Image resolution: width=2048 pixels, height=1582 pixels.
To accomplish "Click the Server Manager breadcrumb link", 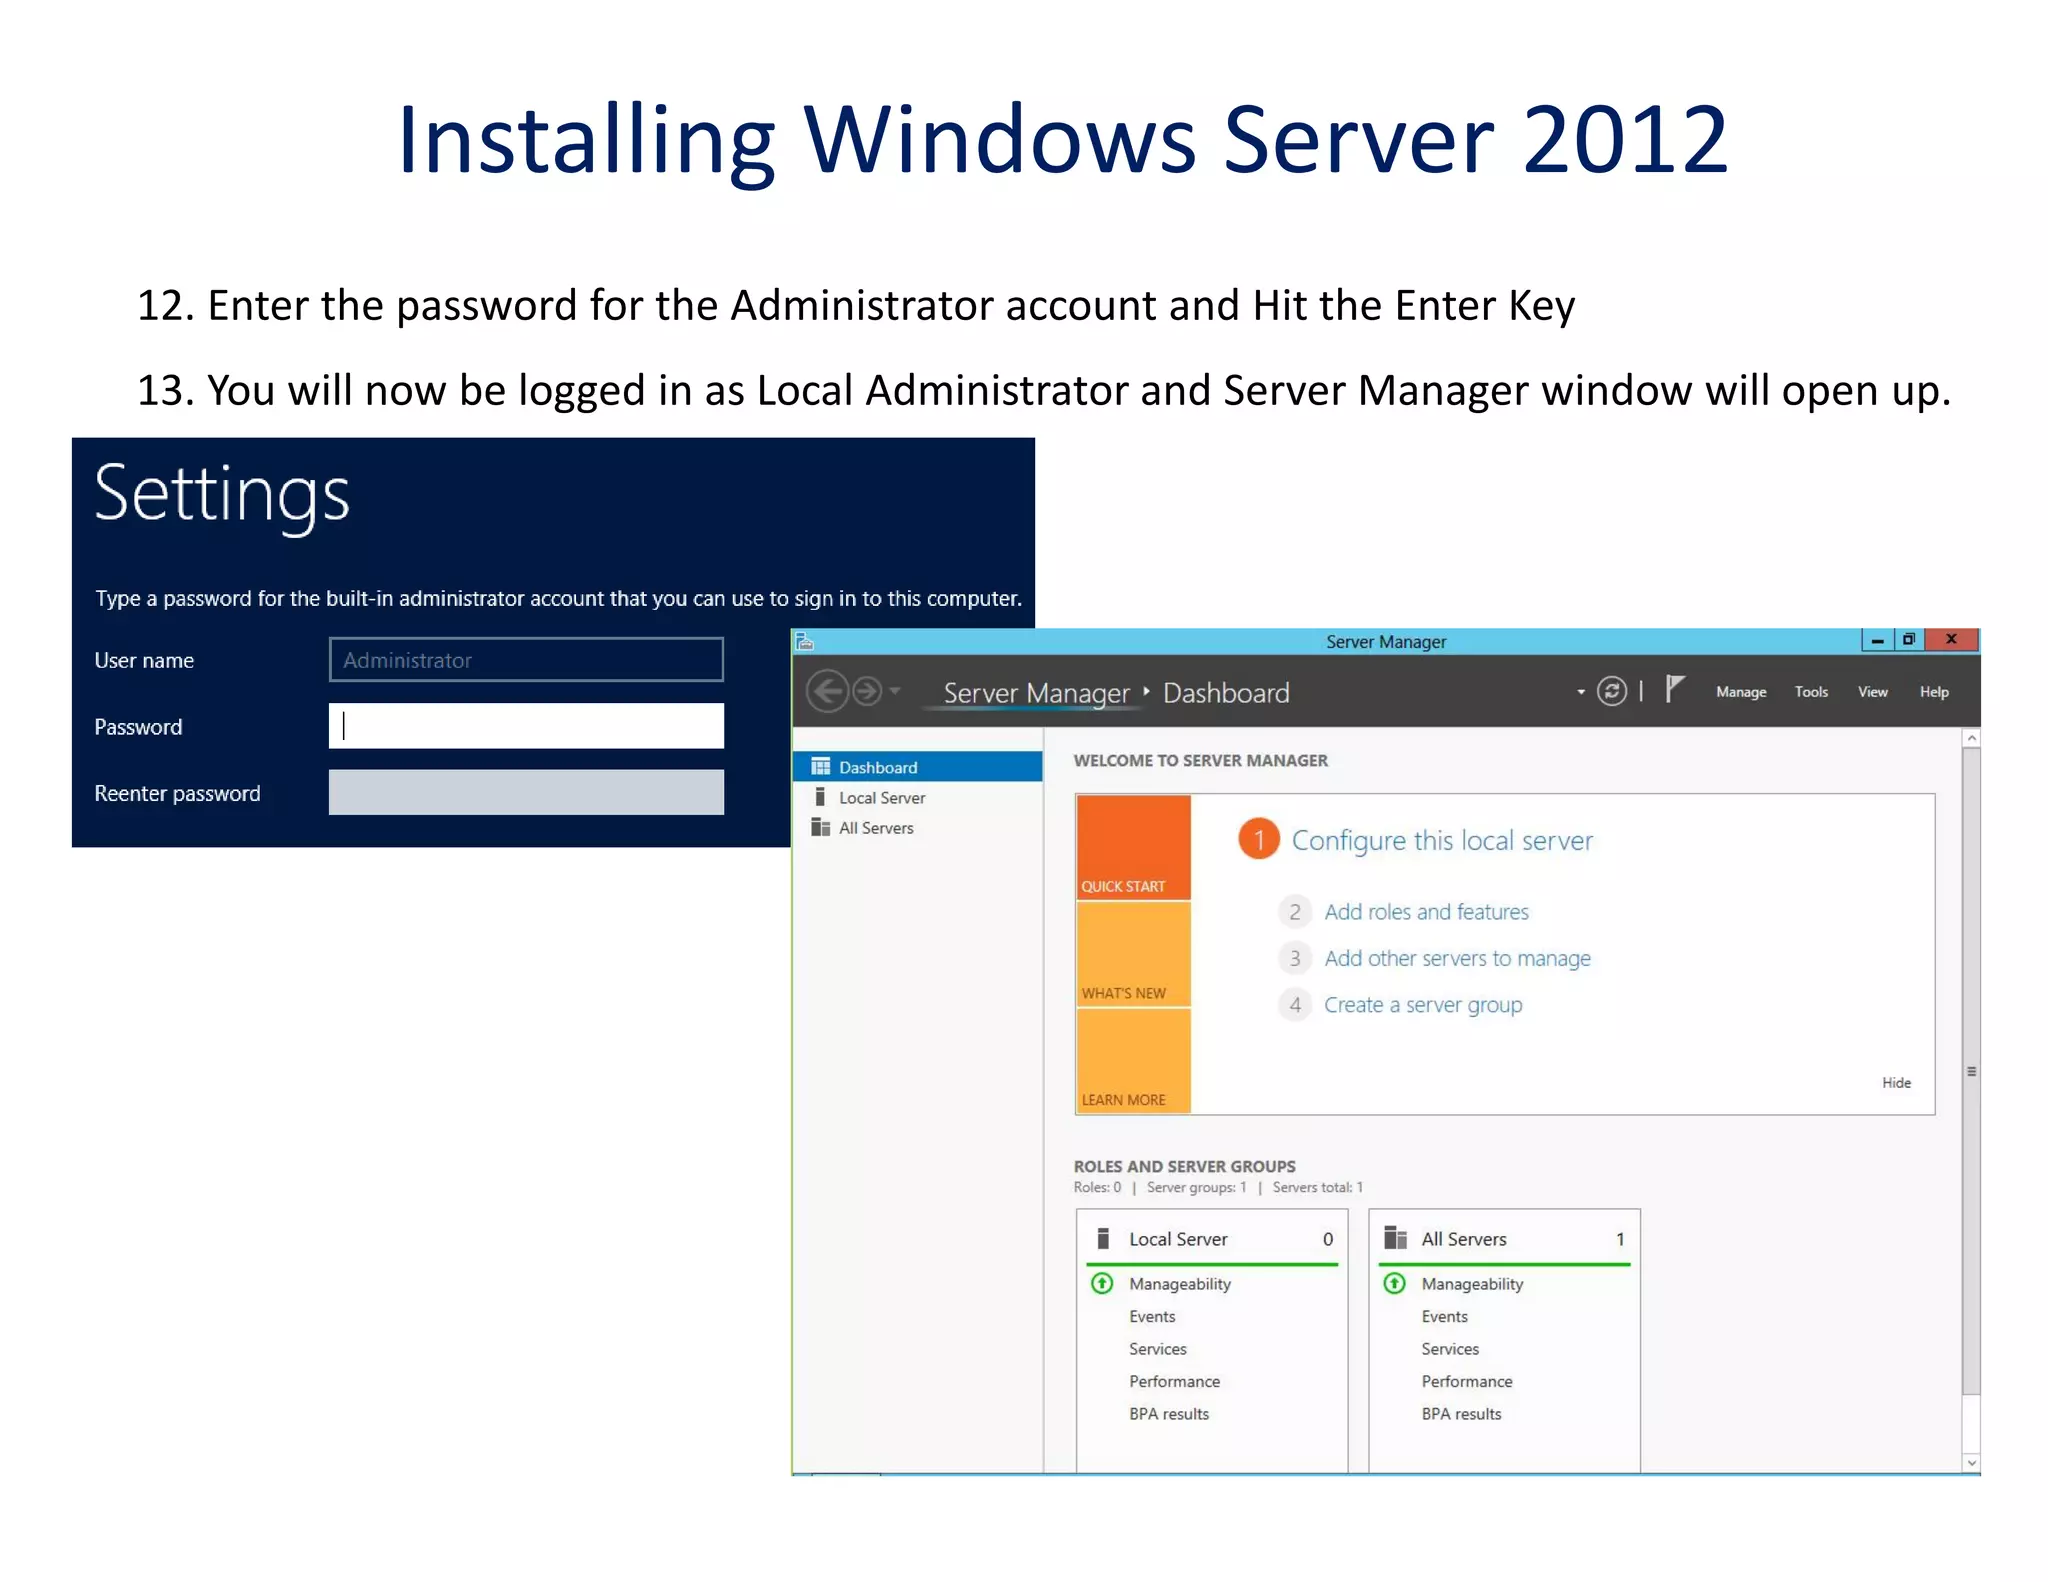I will coord(1036,693).
